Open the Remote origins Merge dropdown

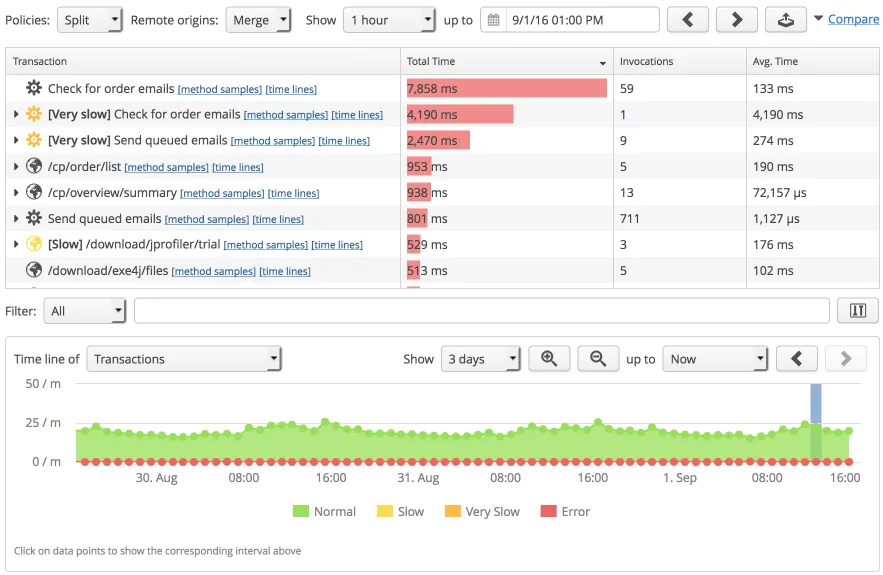point(258,20)
